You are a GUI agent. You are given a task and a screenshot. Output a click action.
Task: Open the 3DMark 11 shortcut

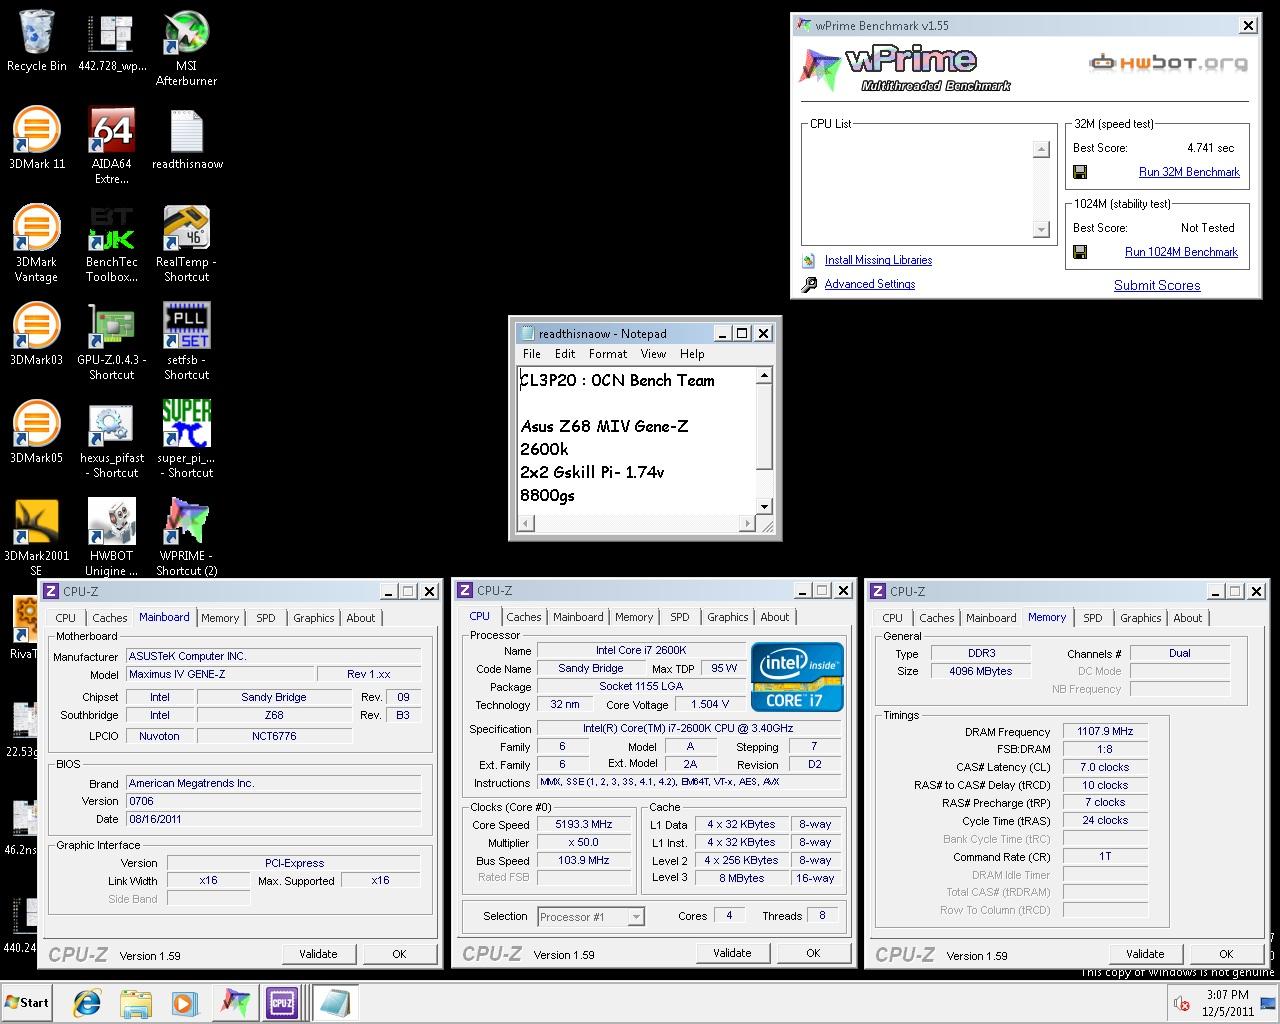[36, 139]
